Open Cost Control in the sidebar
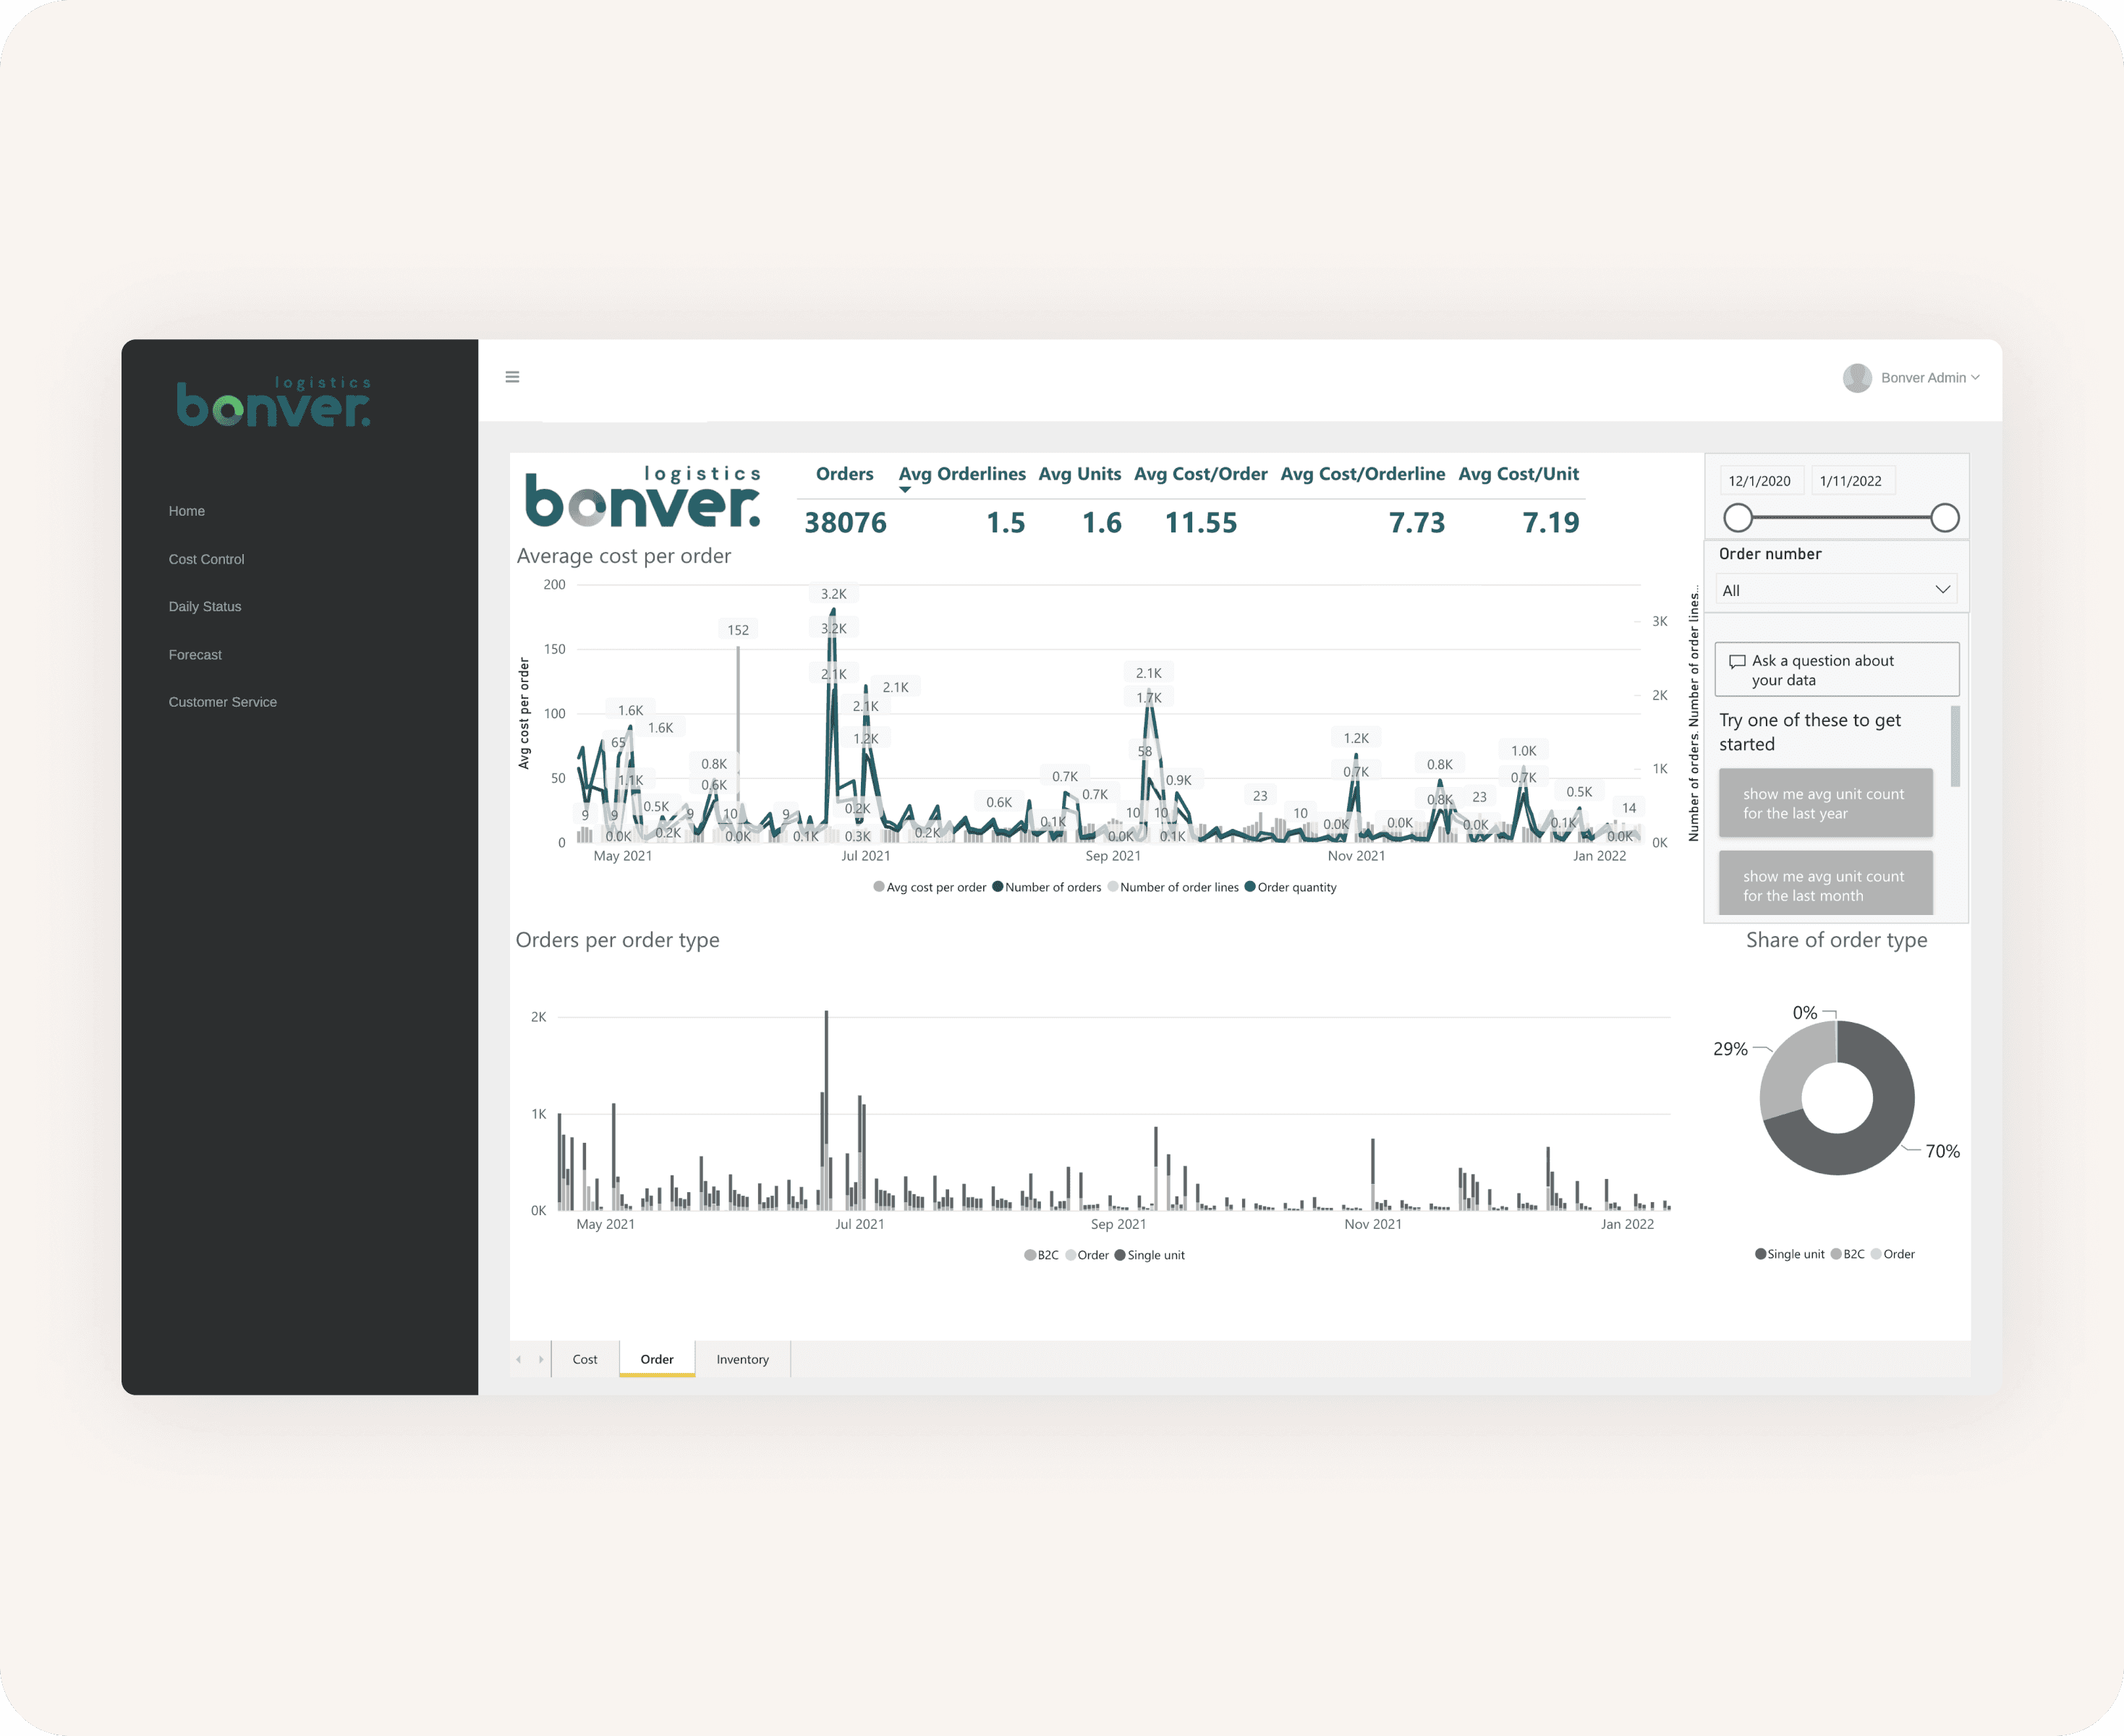Viewport: 2124px width, 1736px height. click(x=206, y=559)
